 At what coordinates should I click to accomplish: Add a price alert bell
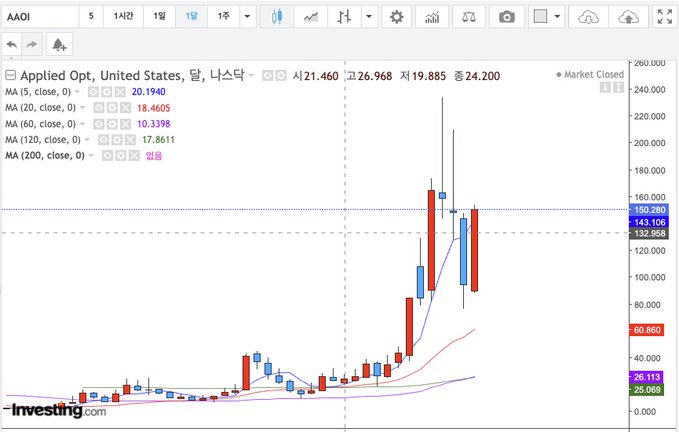click(59, 44)
